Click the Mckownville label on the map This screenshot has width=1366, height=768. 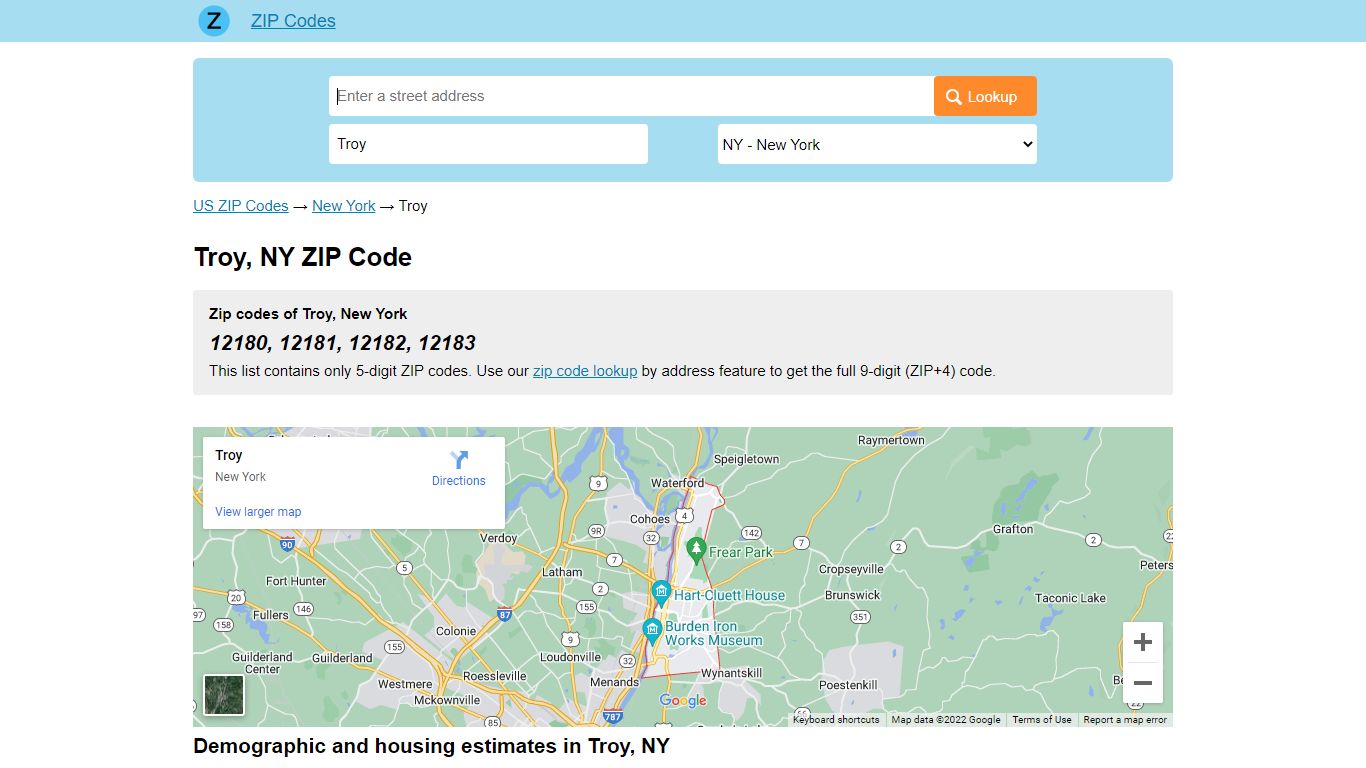(447, 700)
